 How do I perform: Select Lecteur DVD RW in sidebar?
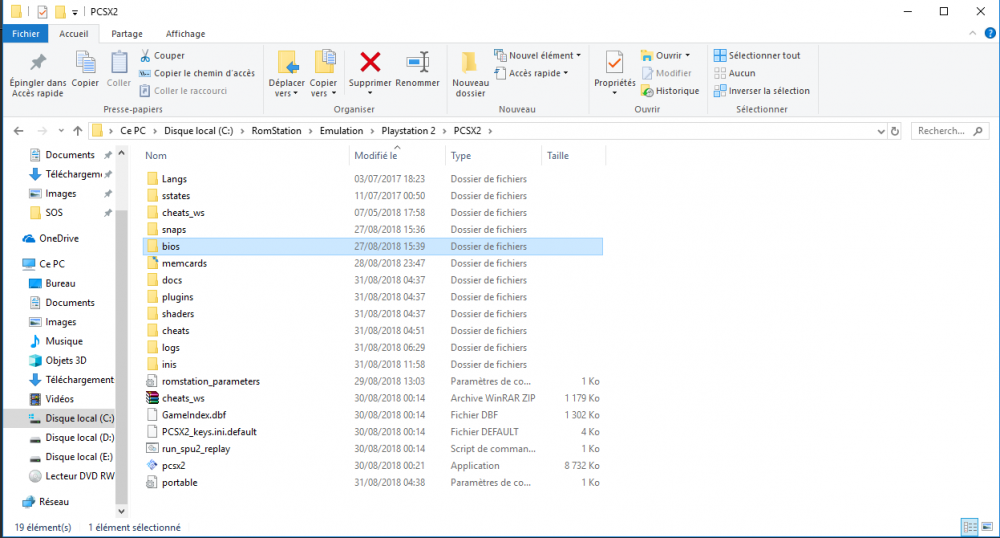(x=71, y=476)
